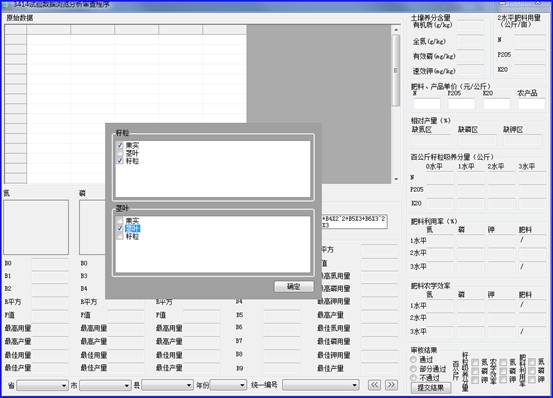Check 果实 checkbox in 茎叶 group
The image size is (553, 398).
coord(120,221)
